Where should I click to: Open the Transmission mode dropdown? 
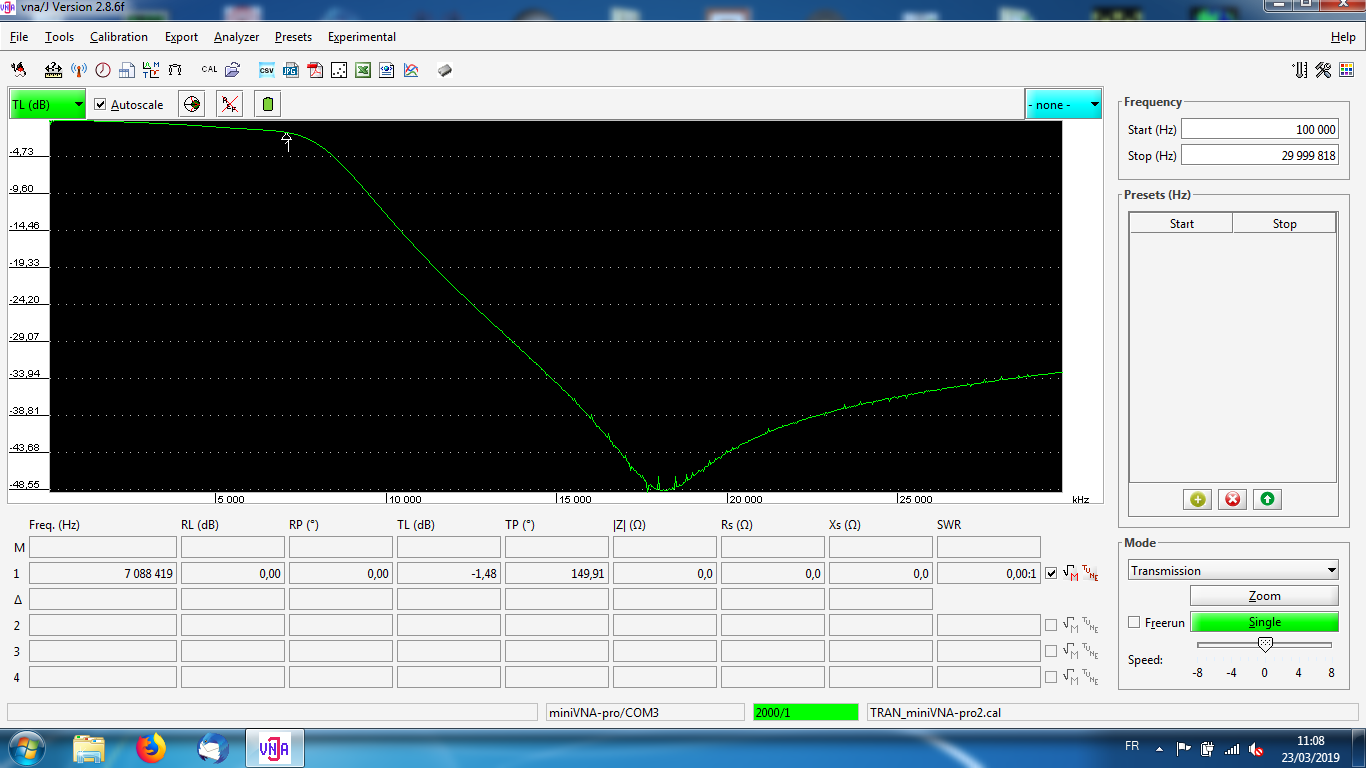pos(1233,571)
